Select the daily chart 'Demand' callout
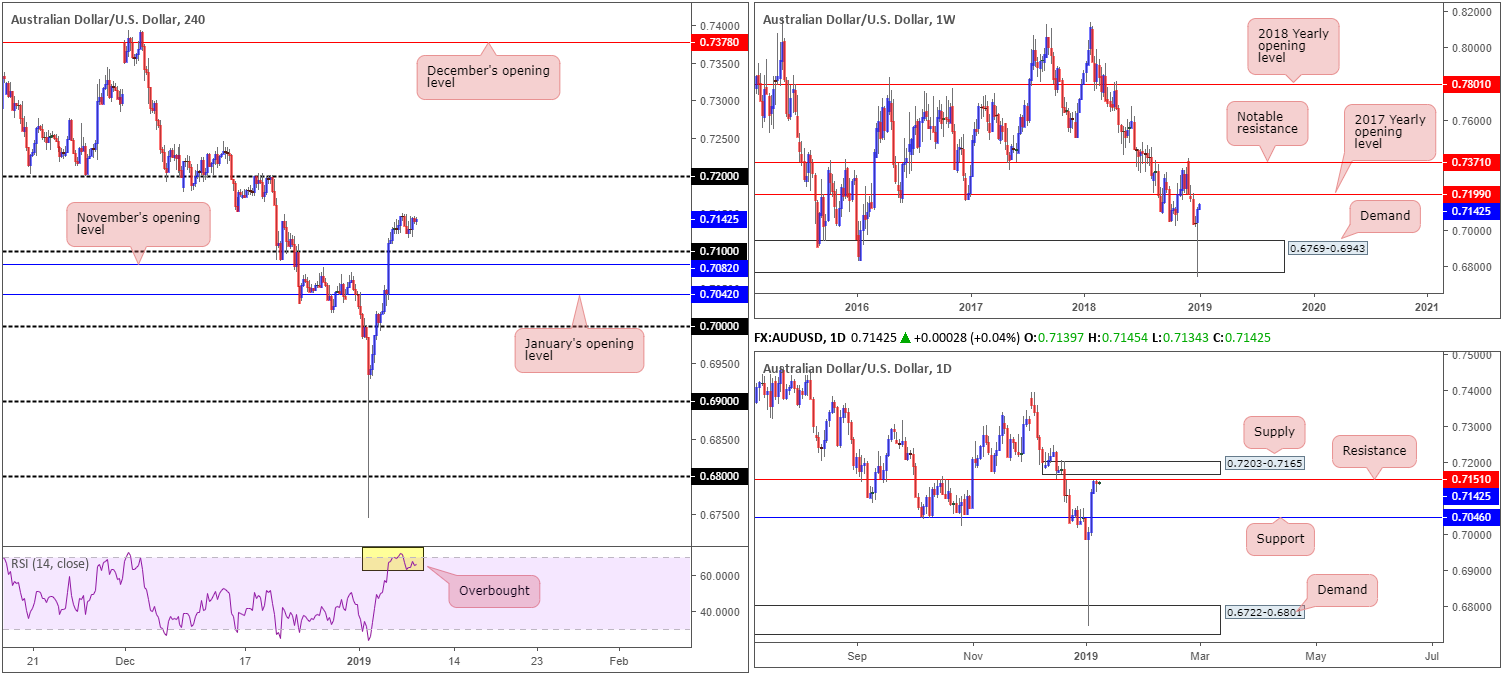 point(1342,590)
